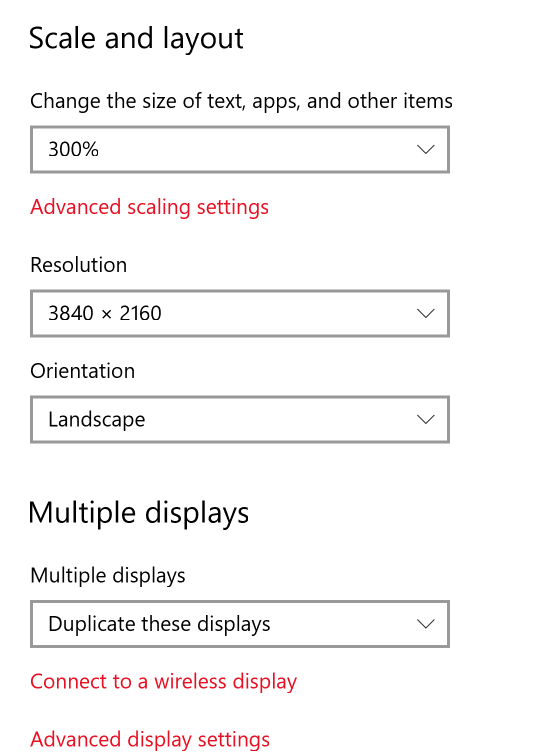Click the Scale and layout heading
This screenshot has height=755, width=533.
(x=136, y=39)
